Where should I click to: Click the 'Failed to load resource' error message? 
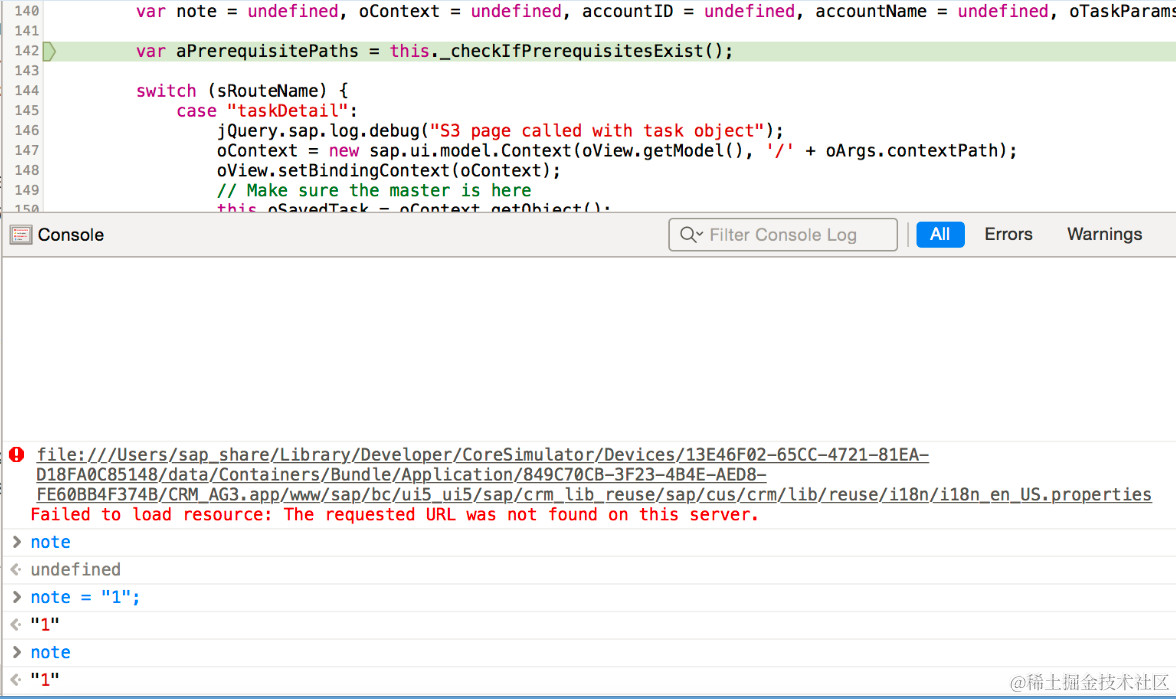tap(394, 514)
